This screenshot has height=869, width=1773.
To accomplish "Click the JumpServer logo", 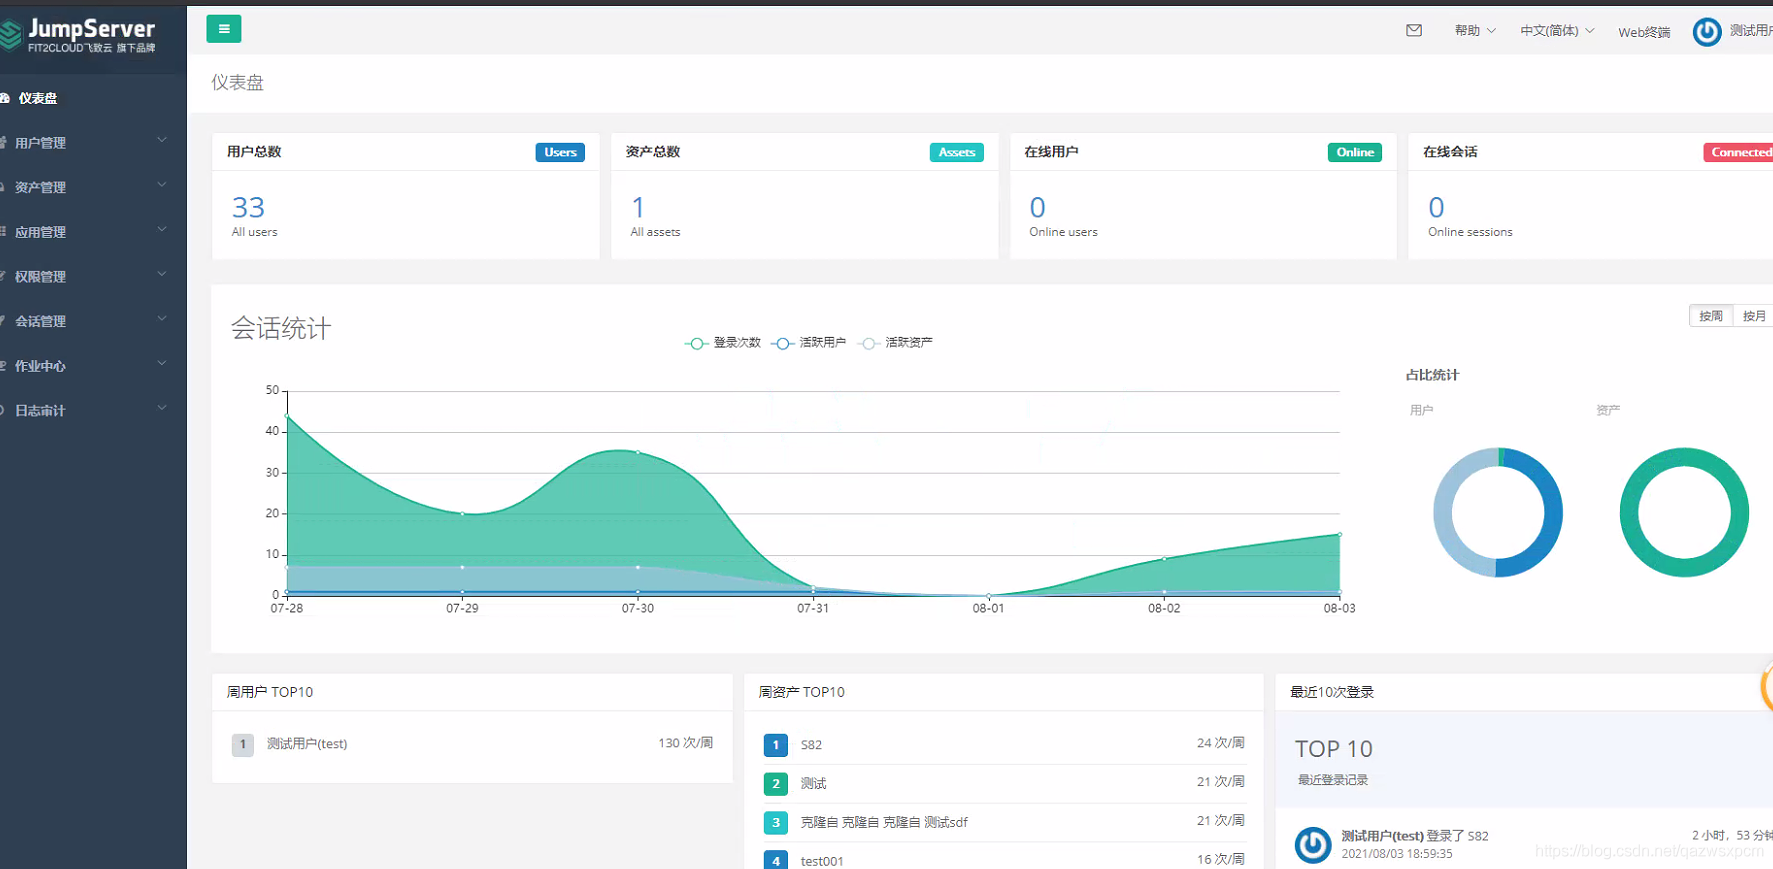I will coord(80,34).
